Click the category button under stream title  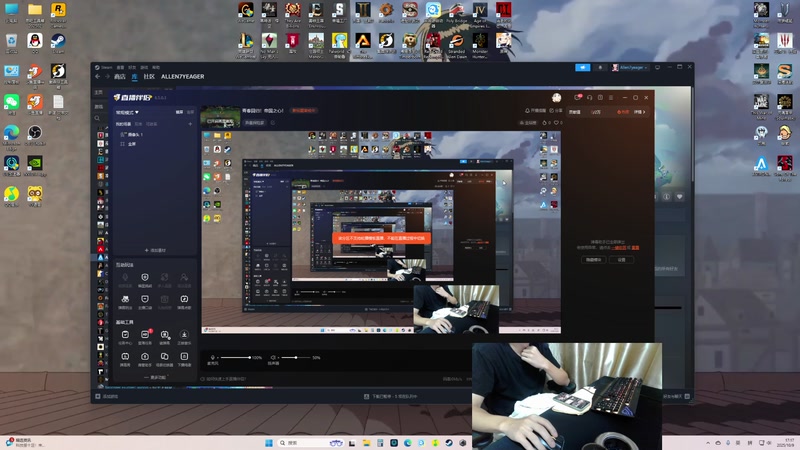click(x=255, y=123)
